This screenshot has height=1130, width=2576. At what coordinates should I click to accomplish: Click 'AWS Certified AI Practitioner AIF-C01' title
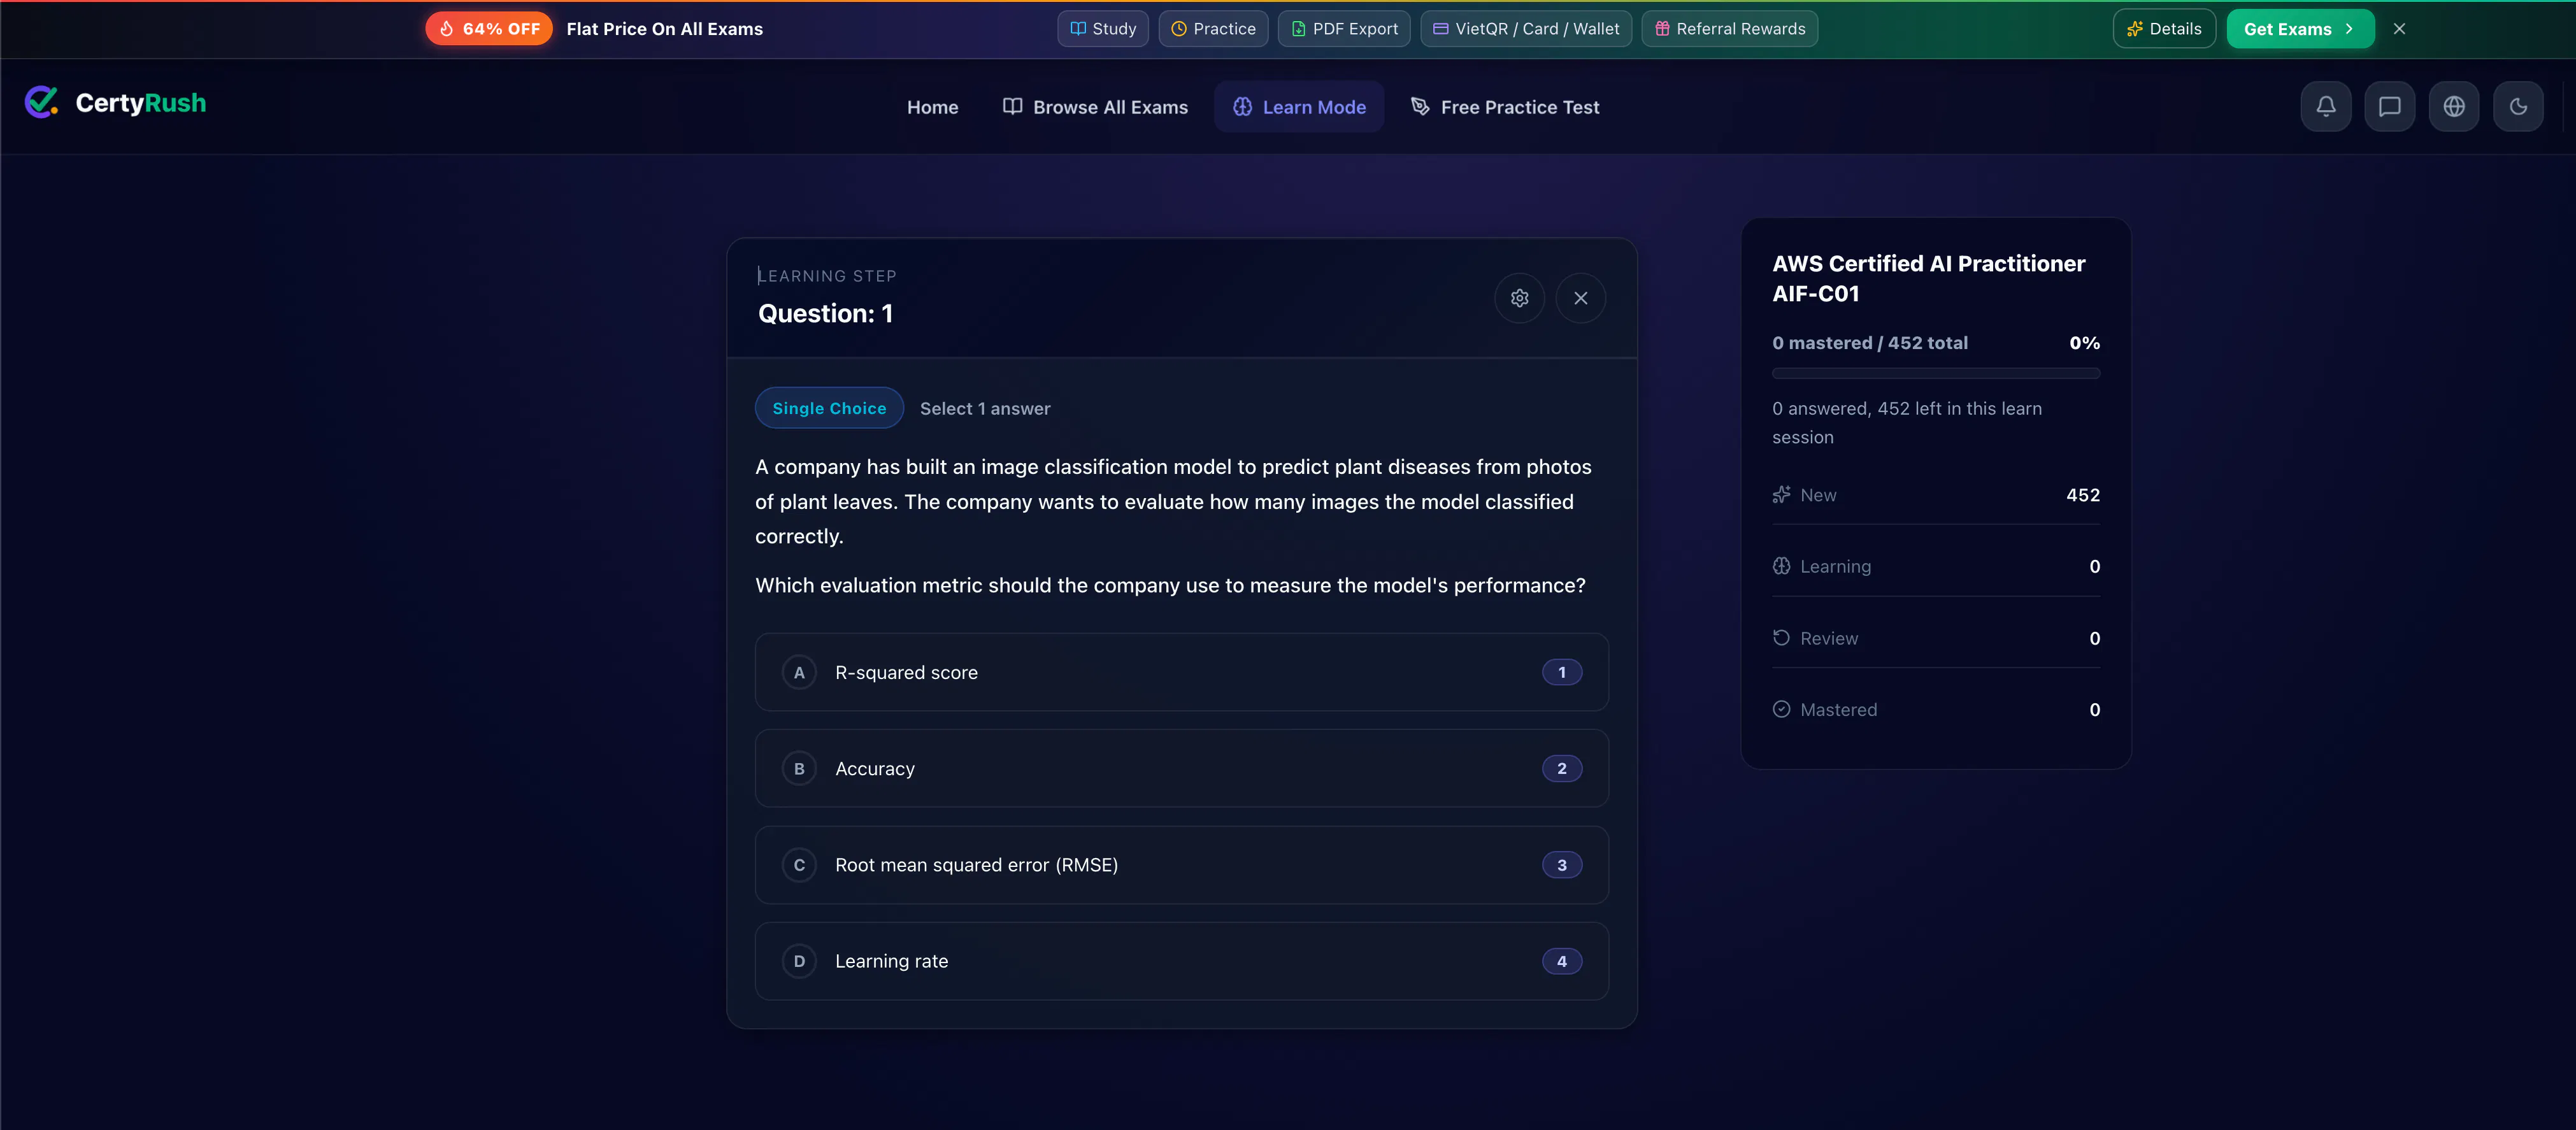[1929, 278]
